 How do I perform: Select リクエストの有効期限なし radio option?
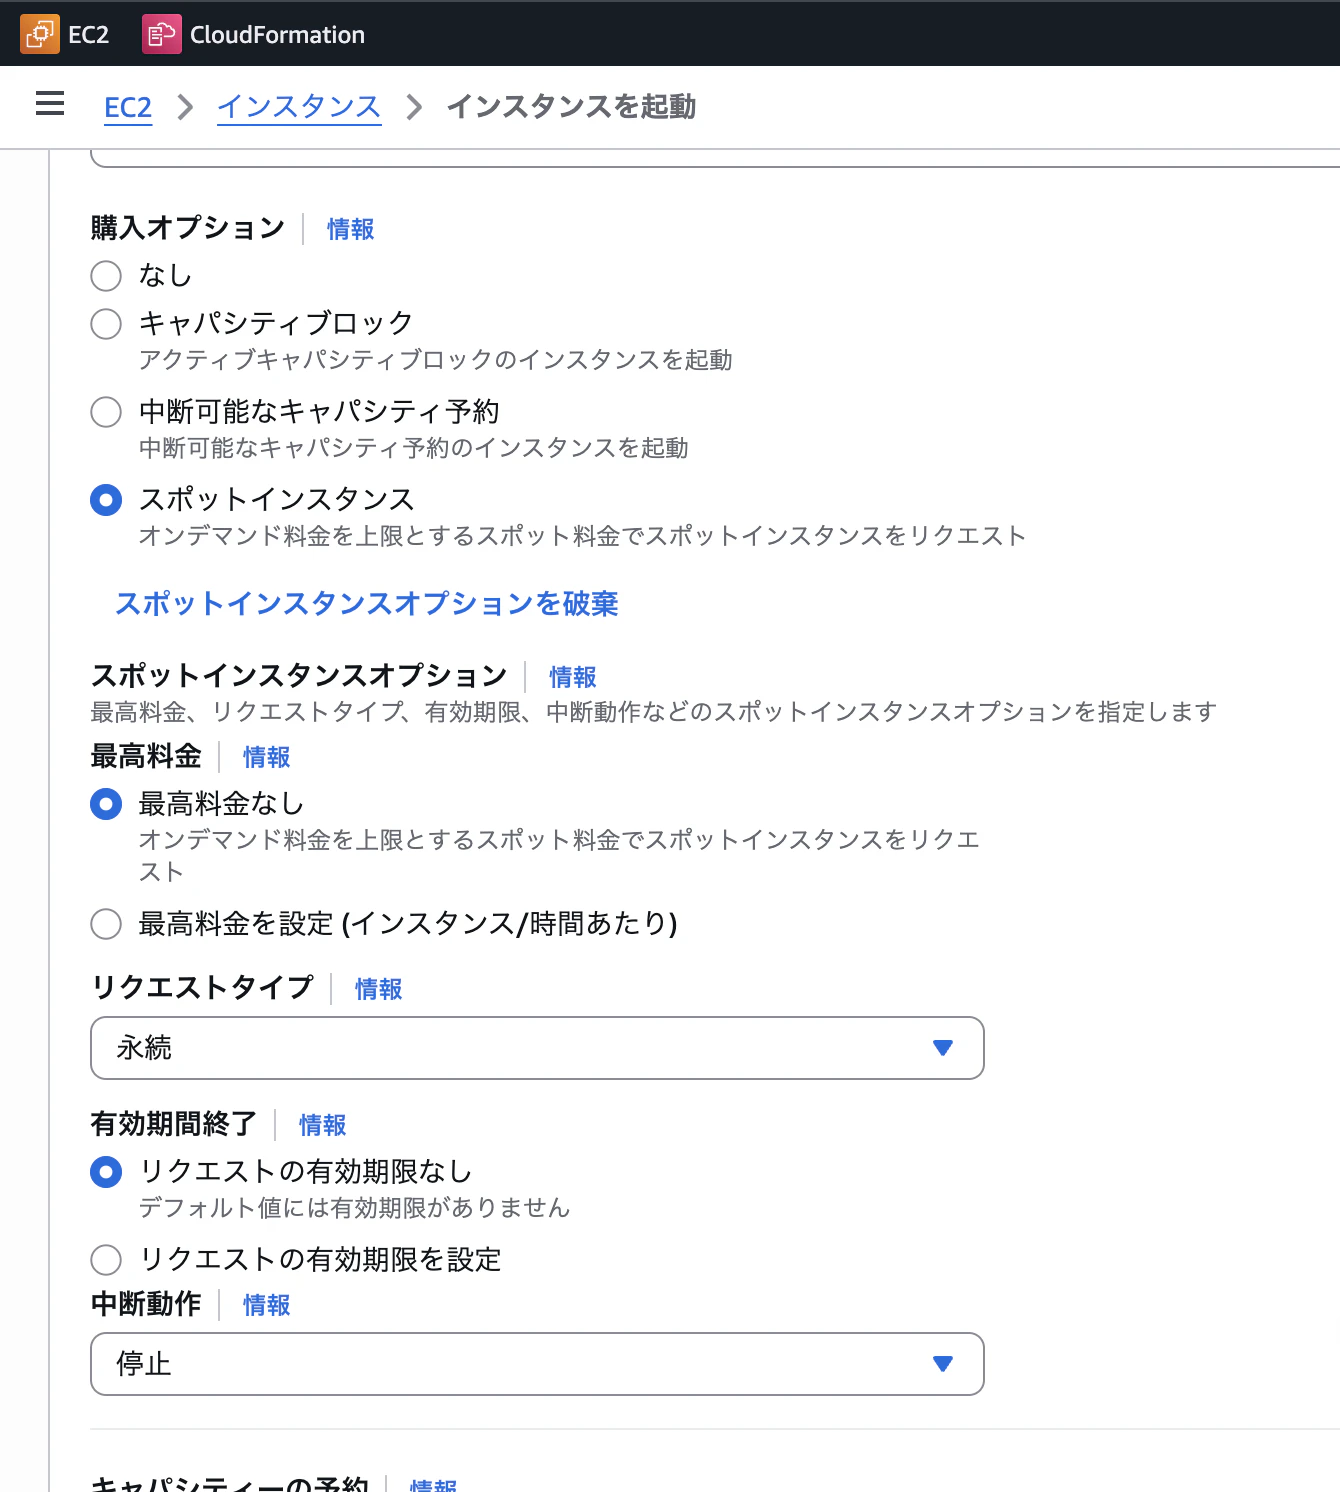pos(106,1172)
